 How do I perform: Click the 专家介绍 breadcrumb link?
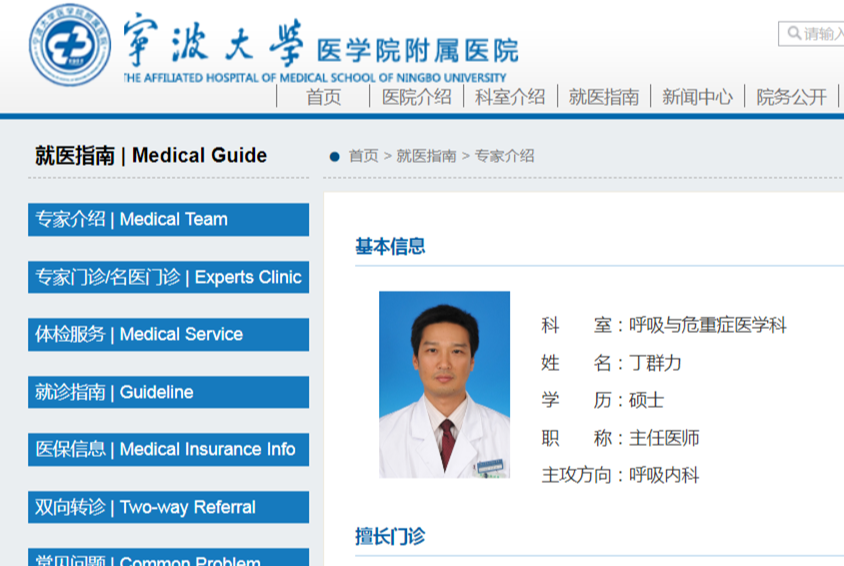click(504, 156)
